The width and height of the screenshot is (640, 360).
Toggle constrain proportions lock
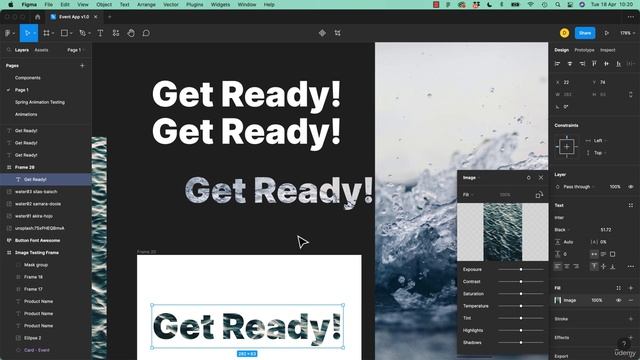(631, 94)
